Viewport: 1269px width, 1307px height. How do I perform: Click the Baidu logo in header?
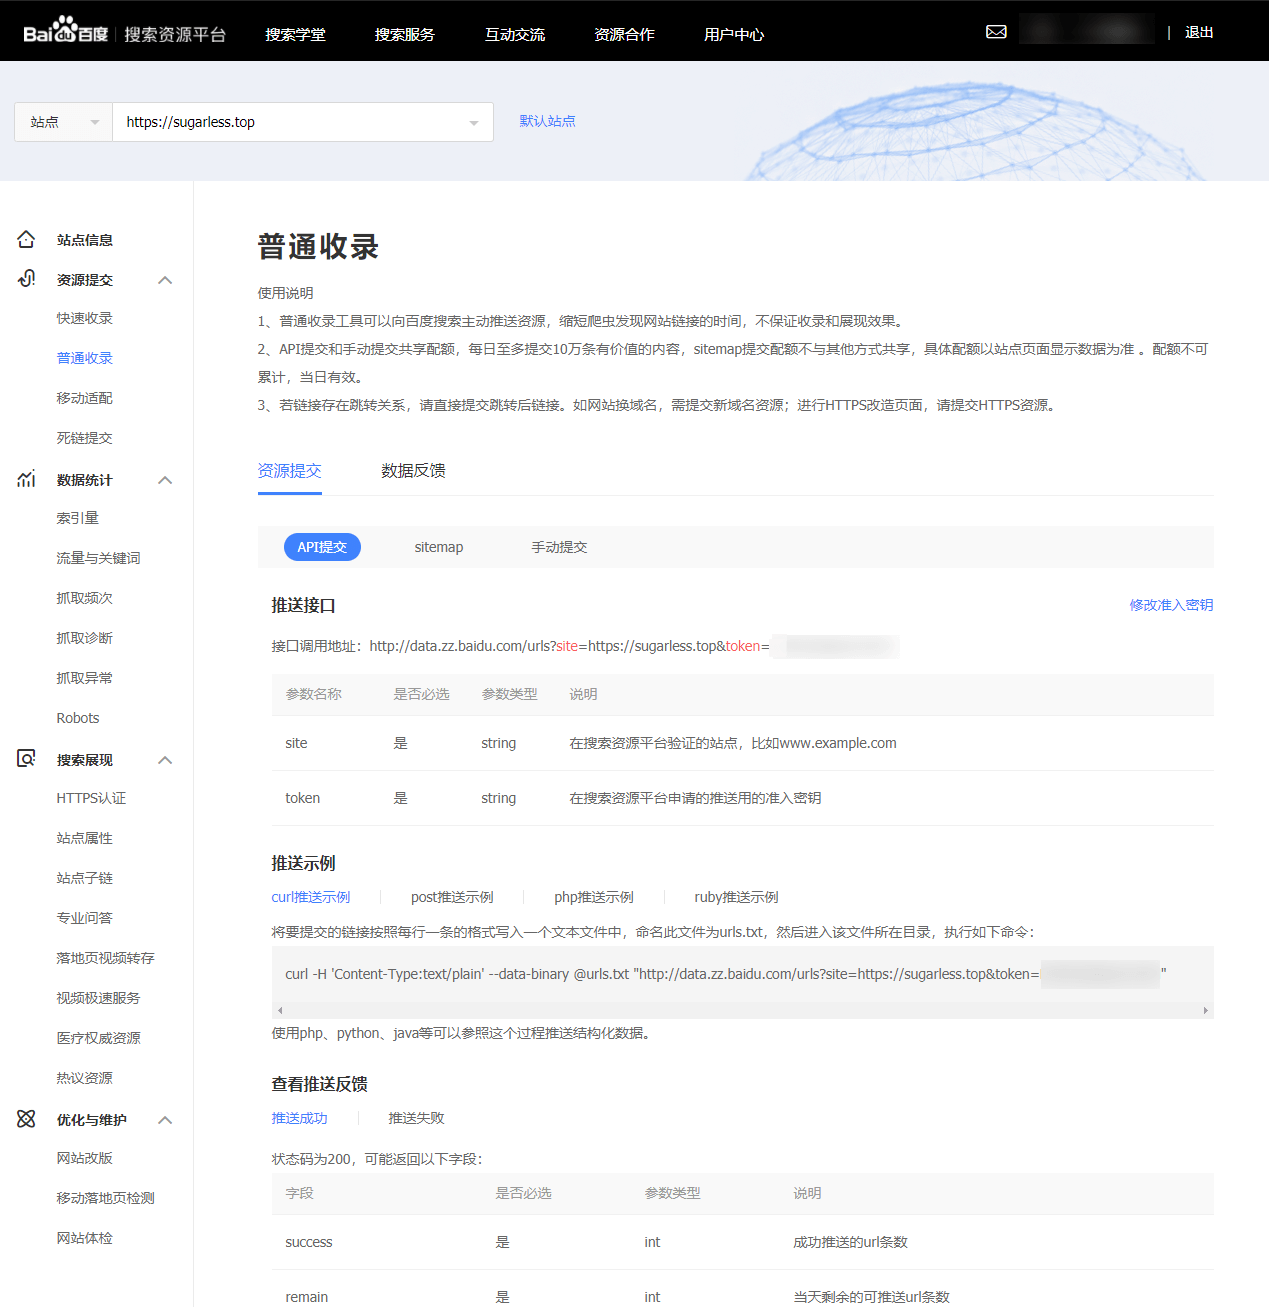coord(66,32)
